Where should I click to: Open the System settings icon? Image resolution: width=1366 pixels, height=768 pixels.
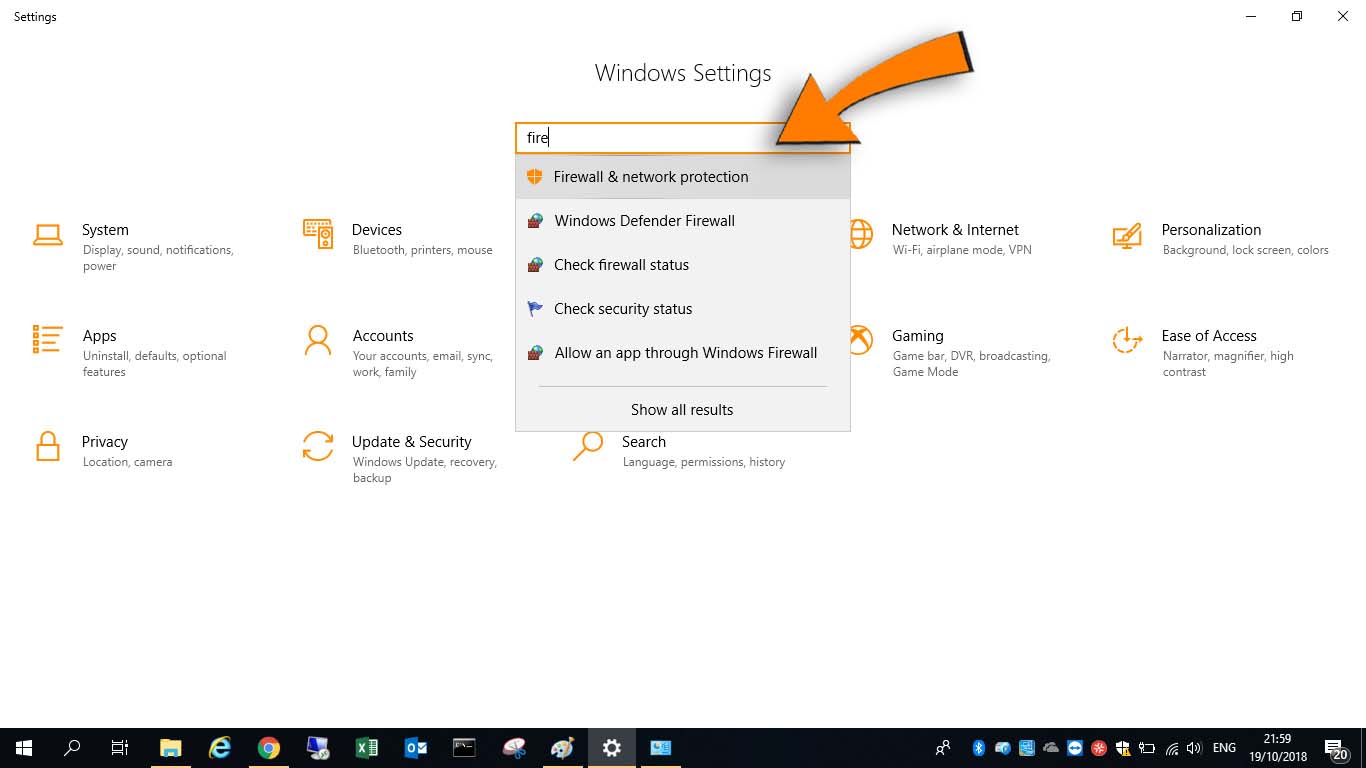tap(47, 235)
